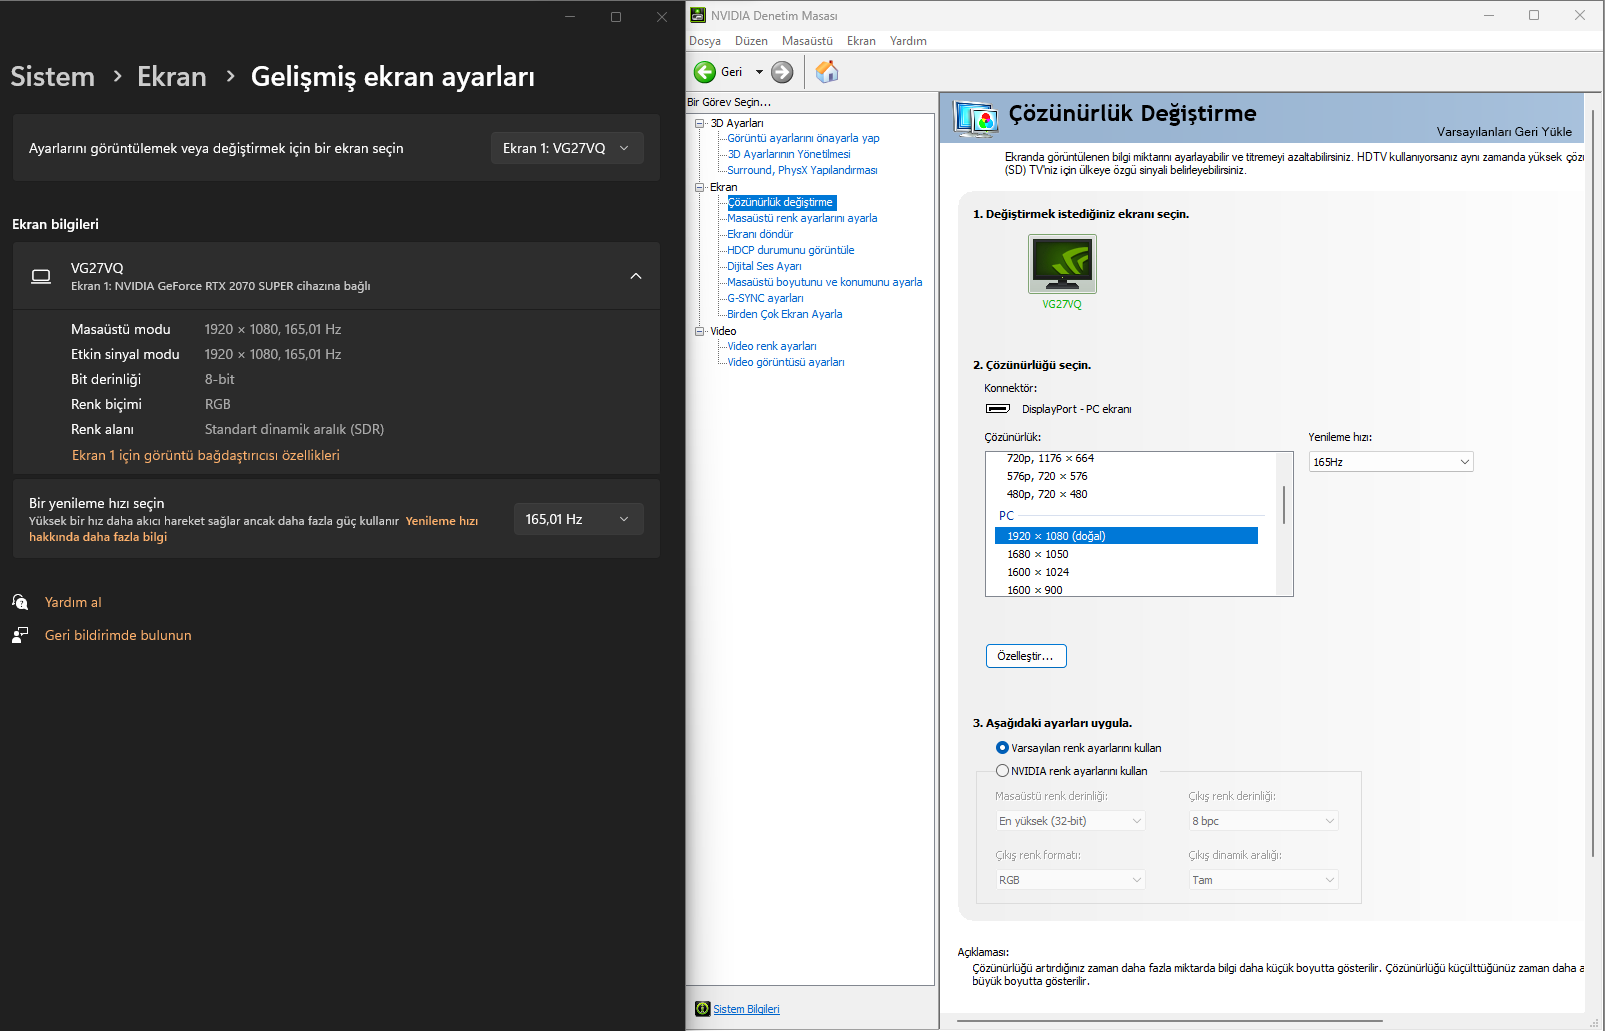The width and height of the screenshot is (1605, 1031).
Task: Open the Ekran menu in NVIDIA menu bar
Action: 861,41
